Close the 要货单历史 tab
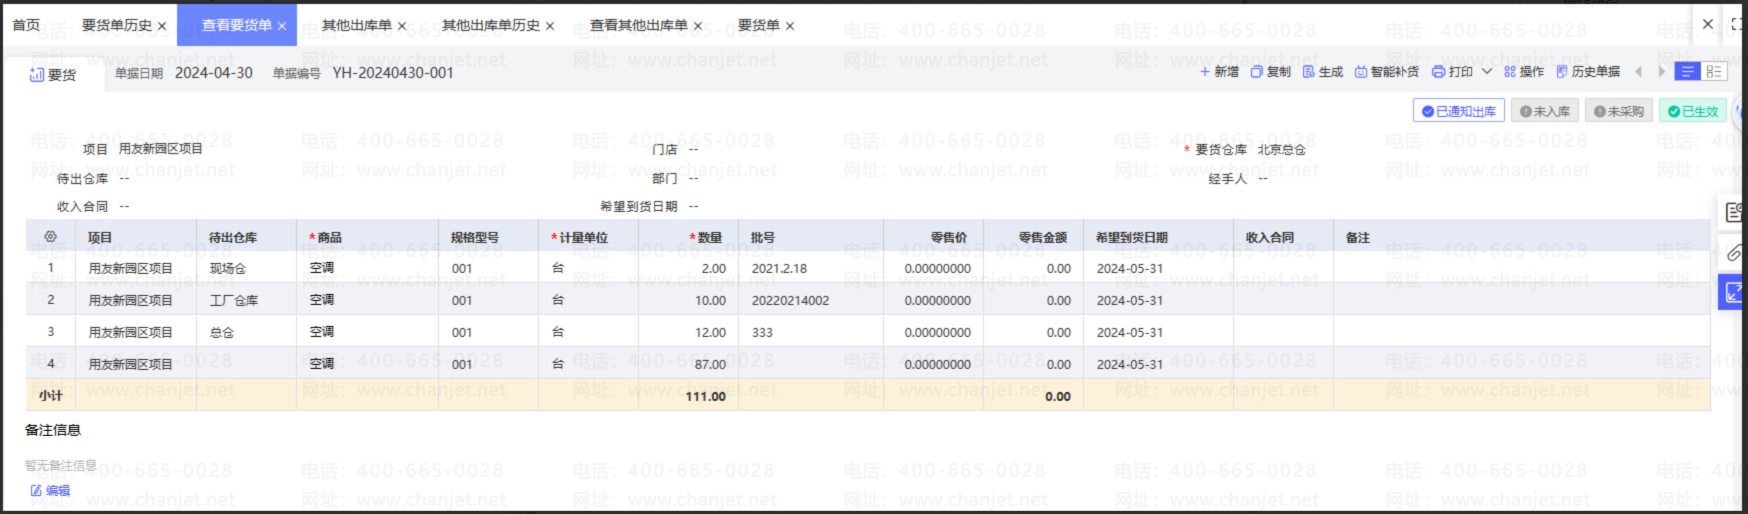Image resolution: width=1748 pixels, height=514 pixels. (x=162, y=26)
